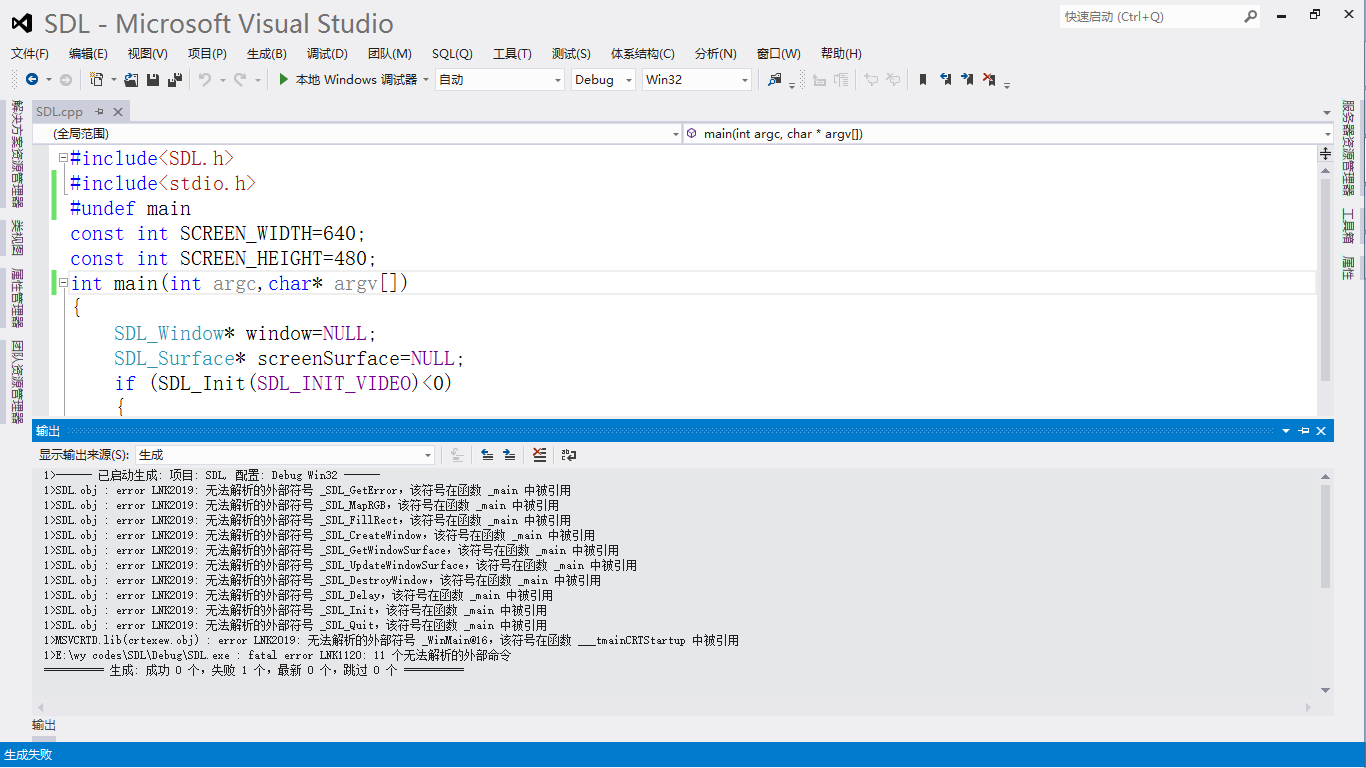Open the 服务器资源管理器 right side tab
This screenshot has height=768, width=1366.
1348,147
